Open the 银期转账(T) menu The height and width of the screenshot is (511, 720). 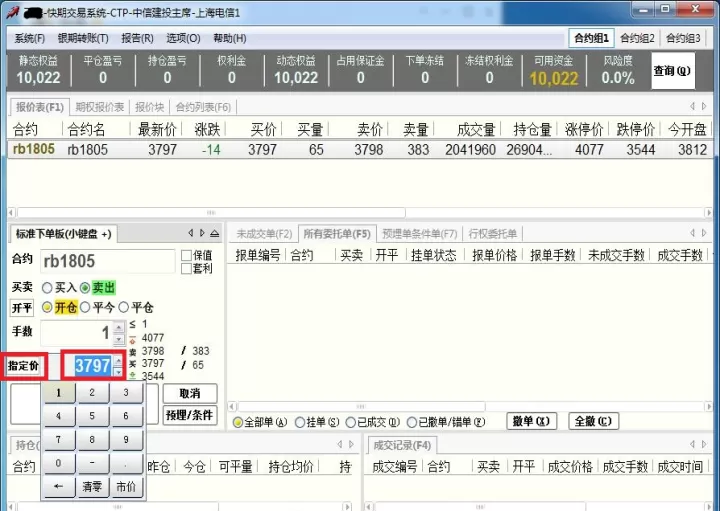point(83,38)
